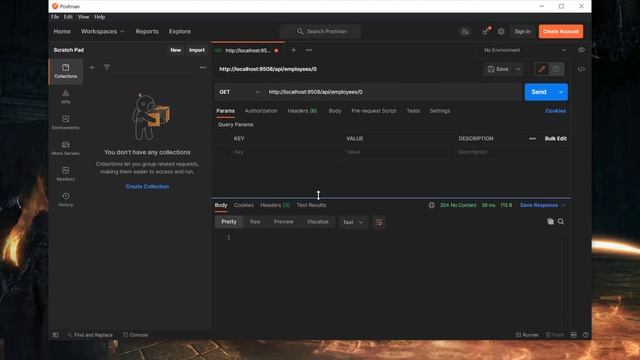Select the Visualize response view

click(318, 222)
